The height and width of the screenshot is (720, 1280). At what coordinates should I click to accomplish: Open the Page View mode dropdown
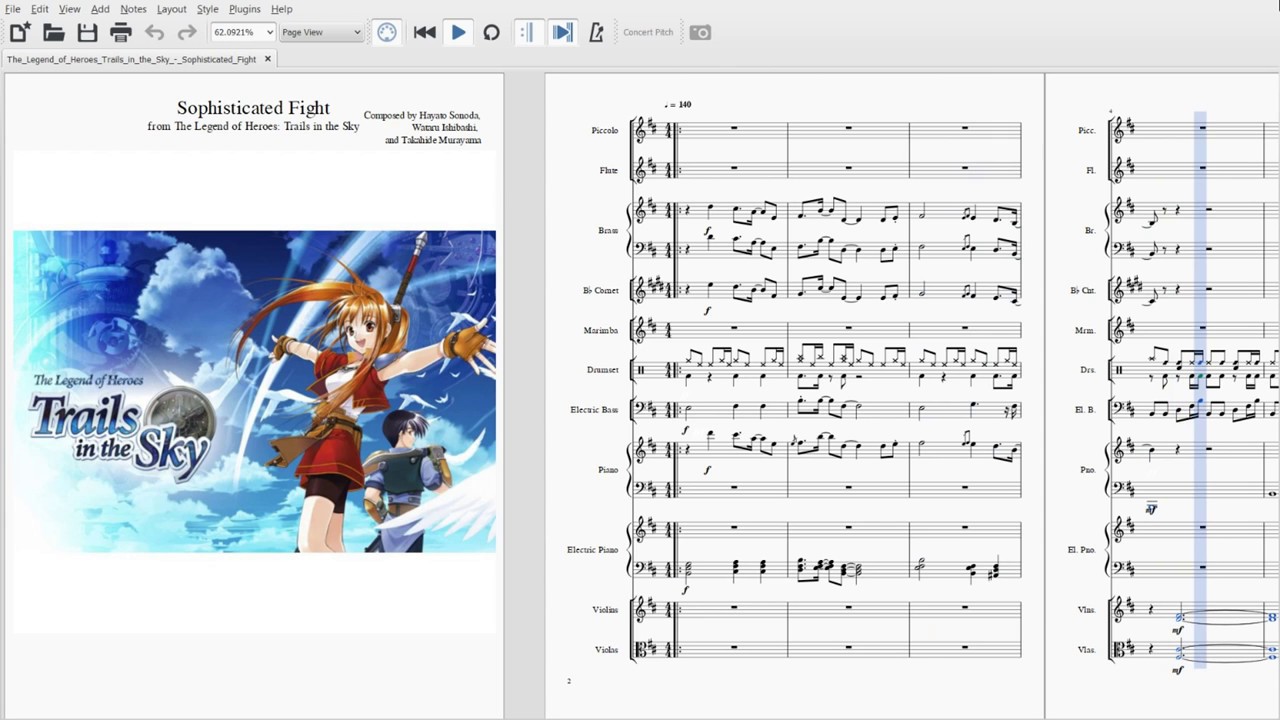[320, 32]
